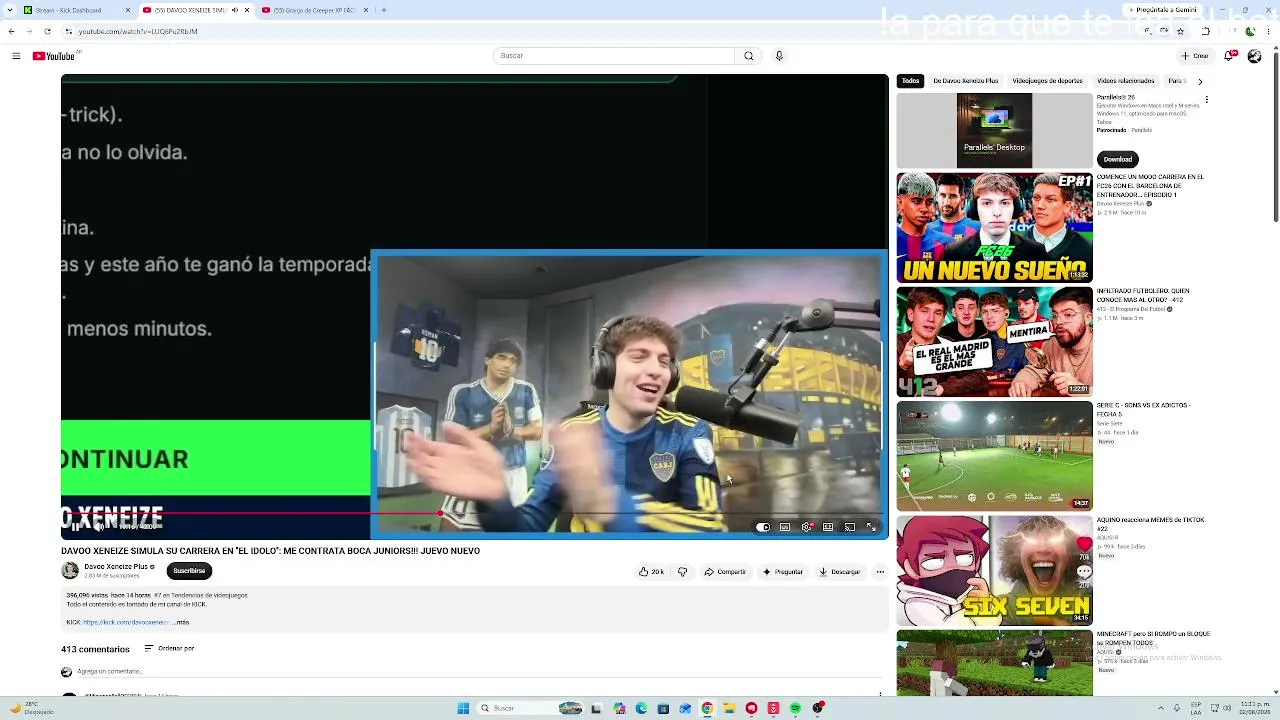Open the kick.com channel link
The width and height of the screenshot is (1280, 720).
126,622
